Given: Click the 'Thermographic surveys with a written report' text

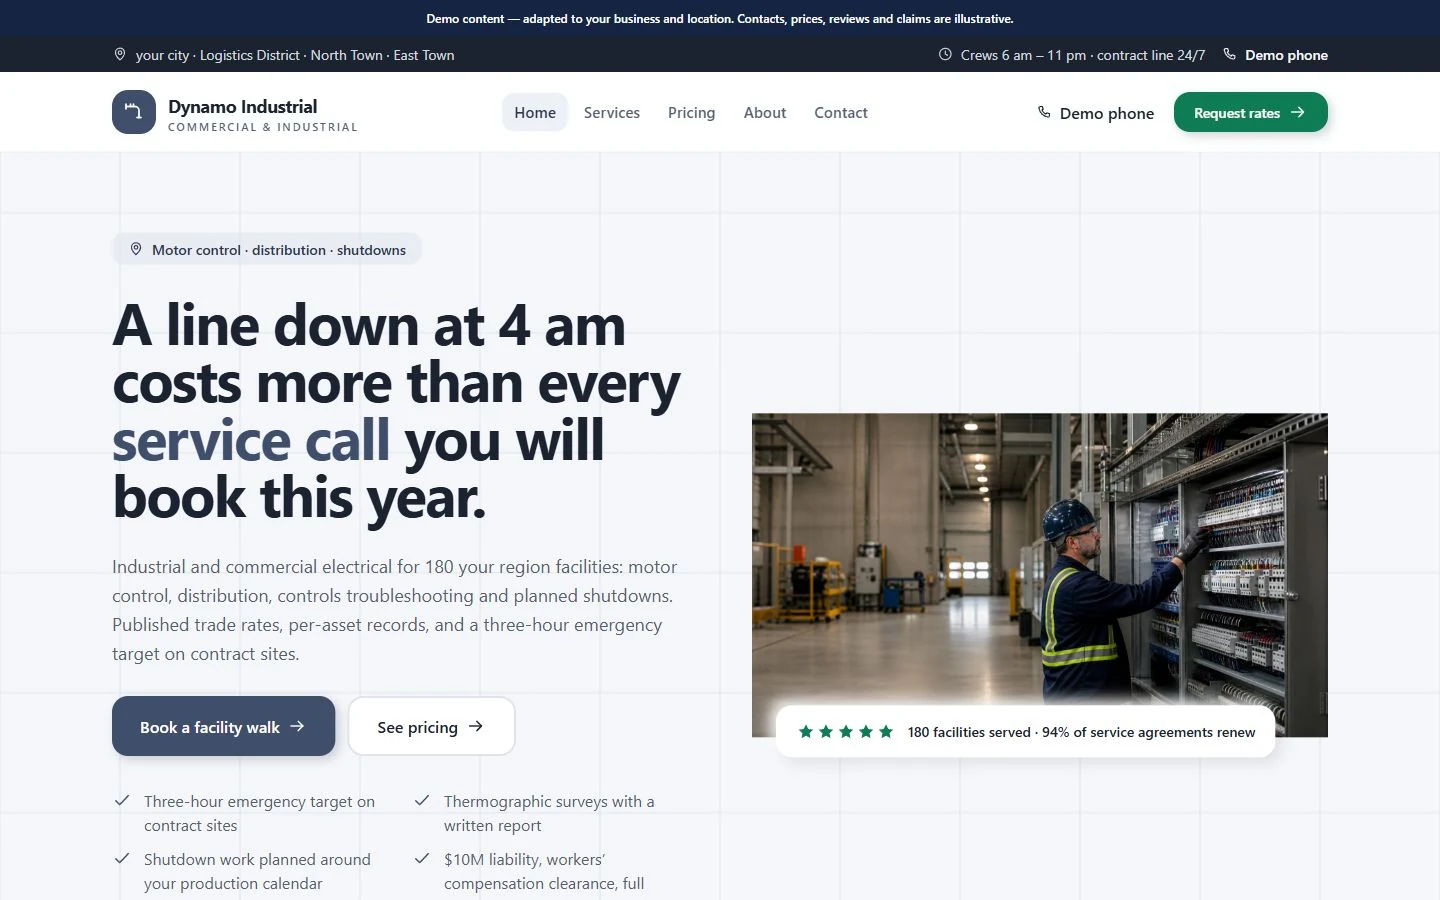Looking at the screenshot, I should (x=549, y=813).
